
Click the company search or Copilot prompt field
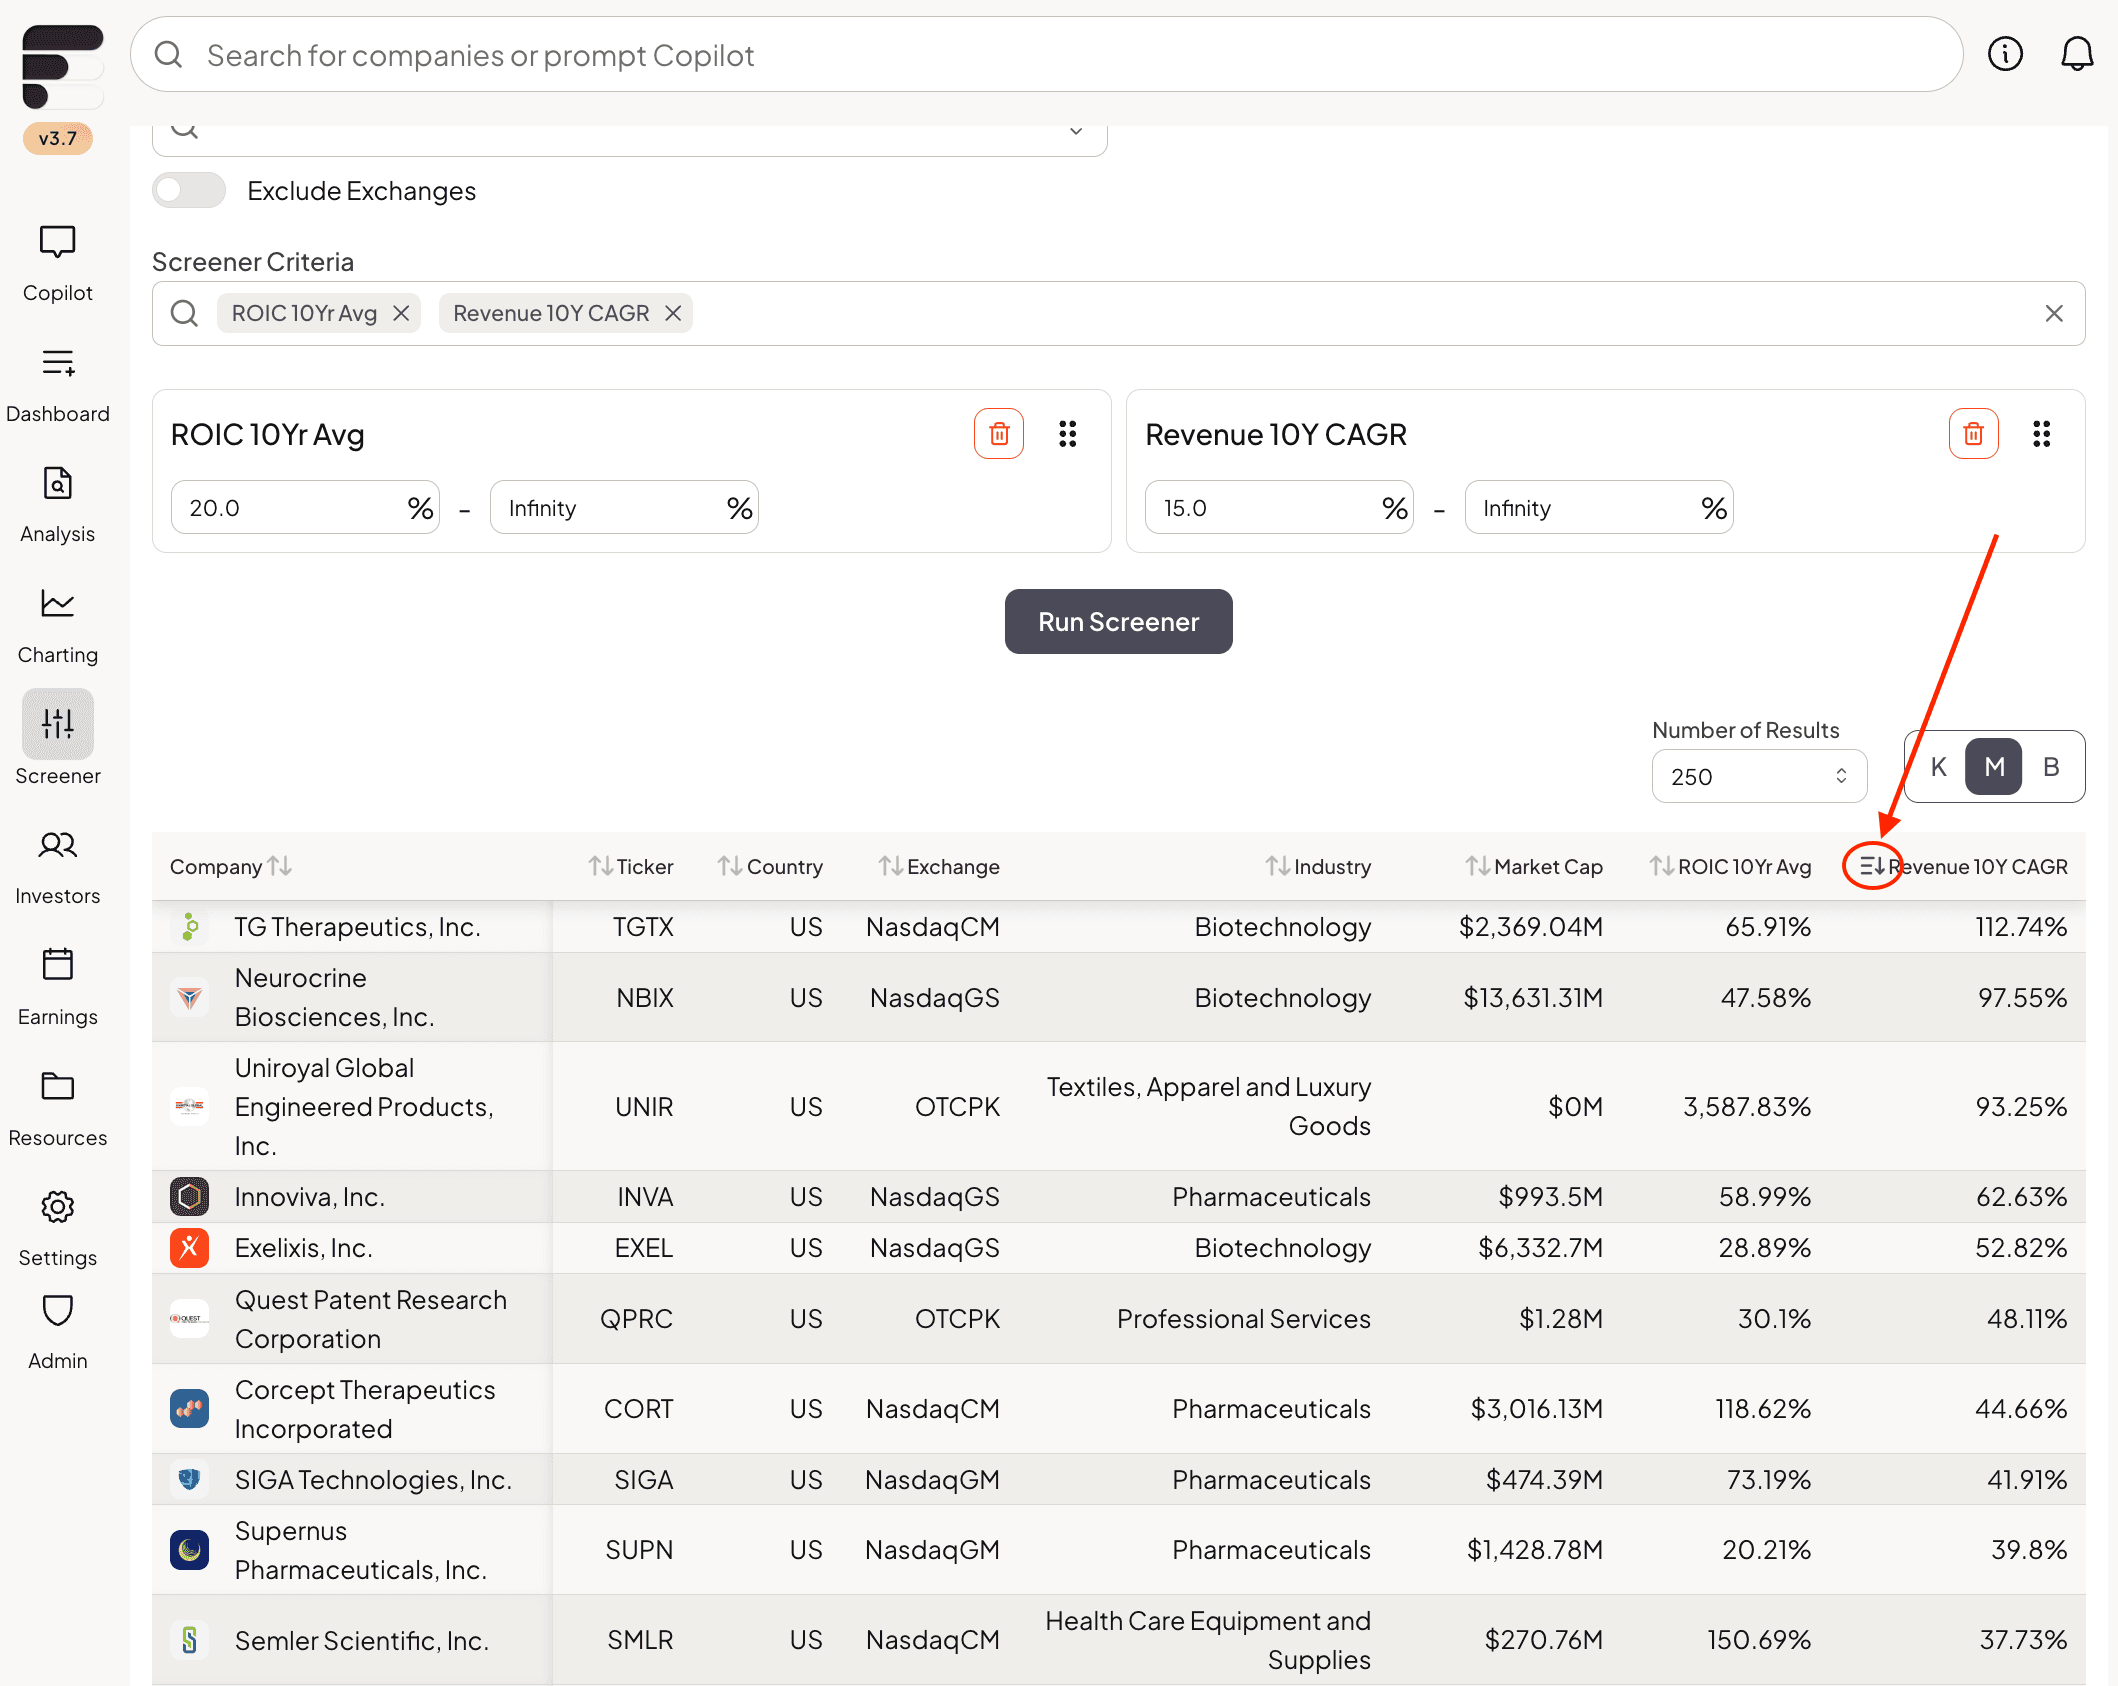(1046, 54)
